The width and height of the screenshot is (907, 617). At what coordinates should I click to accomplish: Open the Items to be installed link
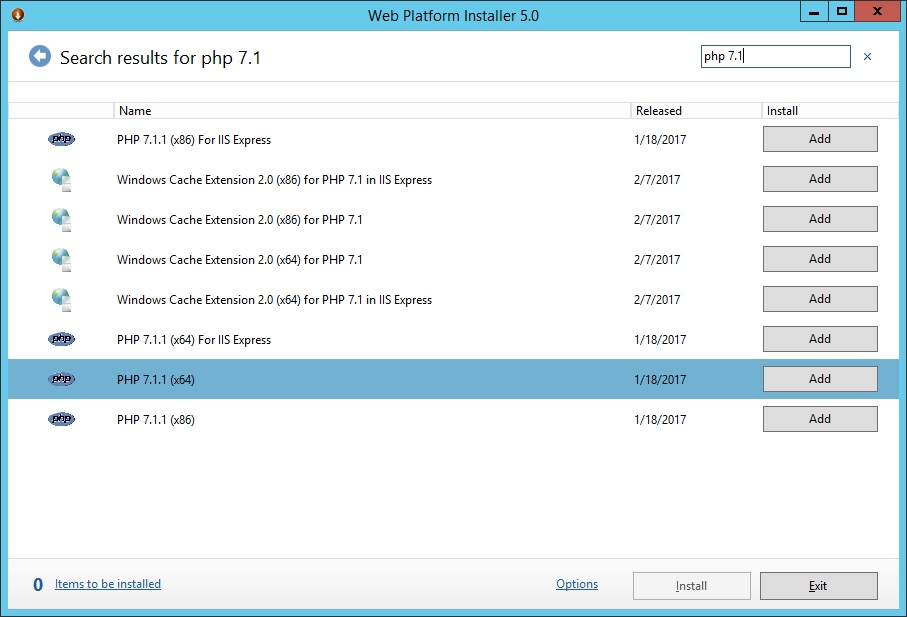tap(108, 584)
